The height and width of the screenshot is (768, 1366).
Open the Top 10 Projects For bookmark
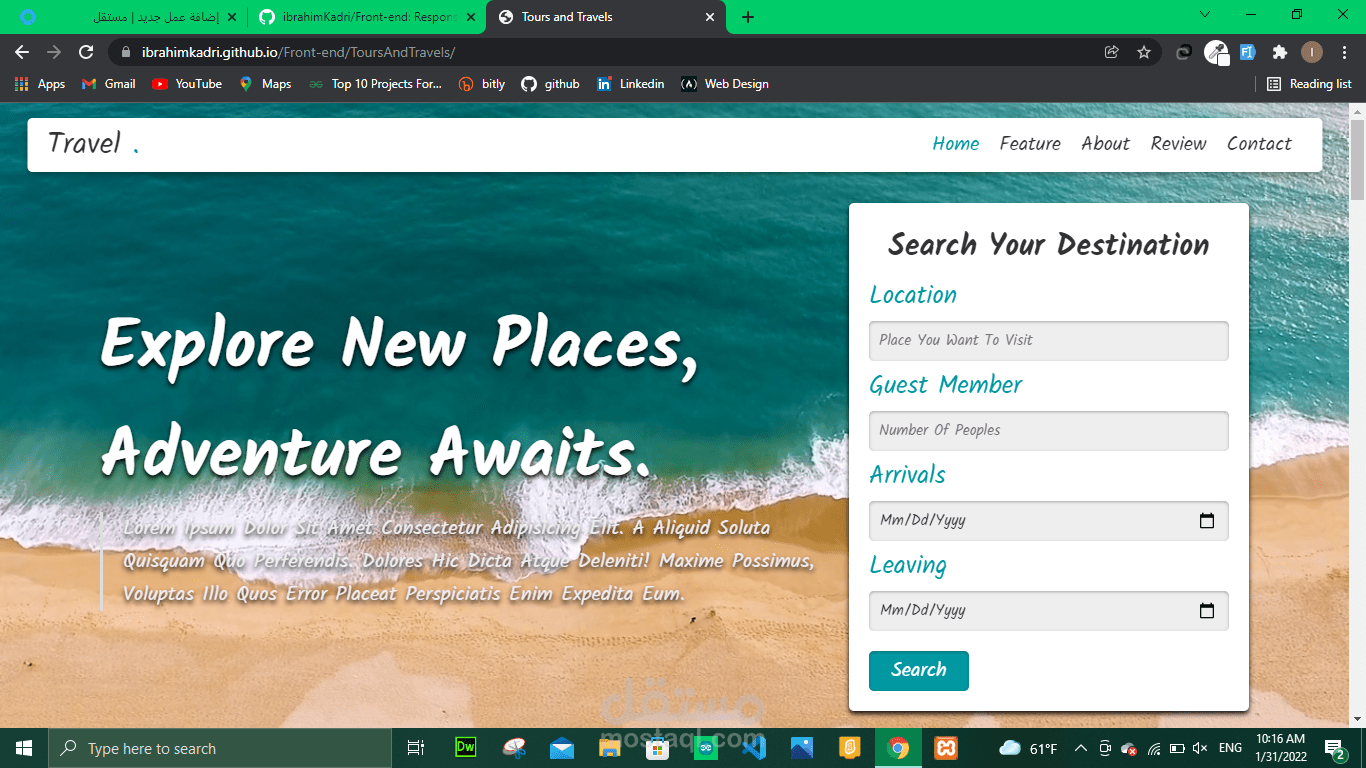375,84
